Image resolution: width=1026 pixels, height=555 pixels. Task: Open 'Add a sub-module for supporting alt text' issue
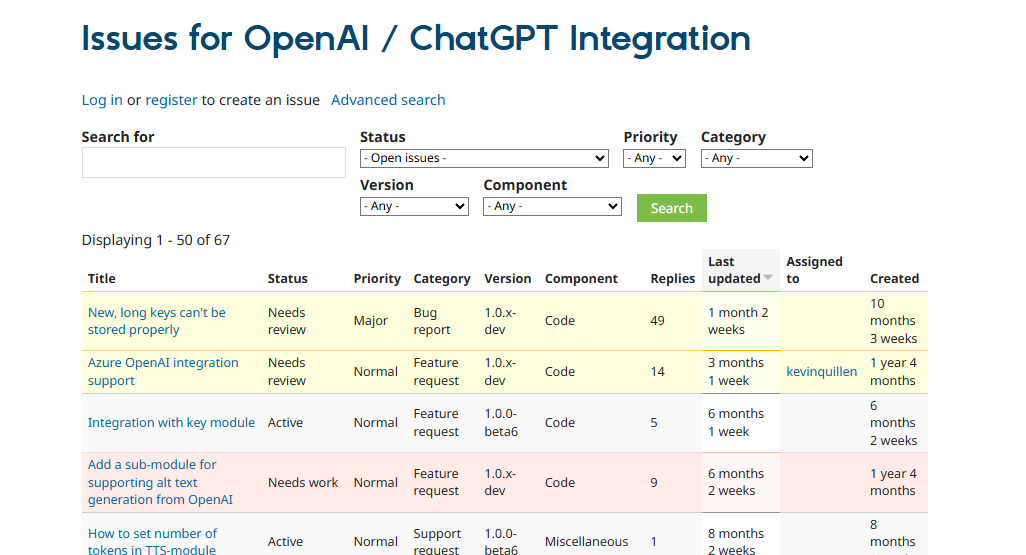160,482
